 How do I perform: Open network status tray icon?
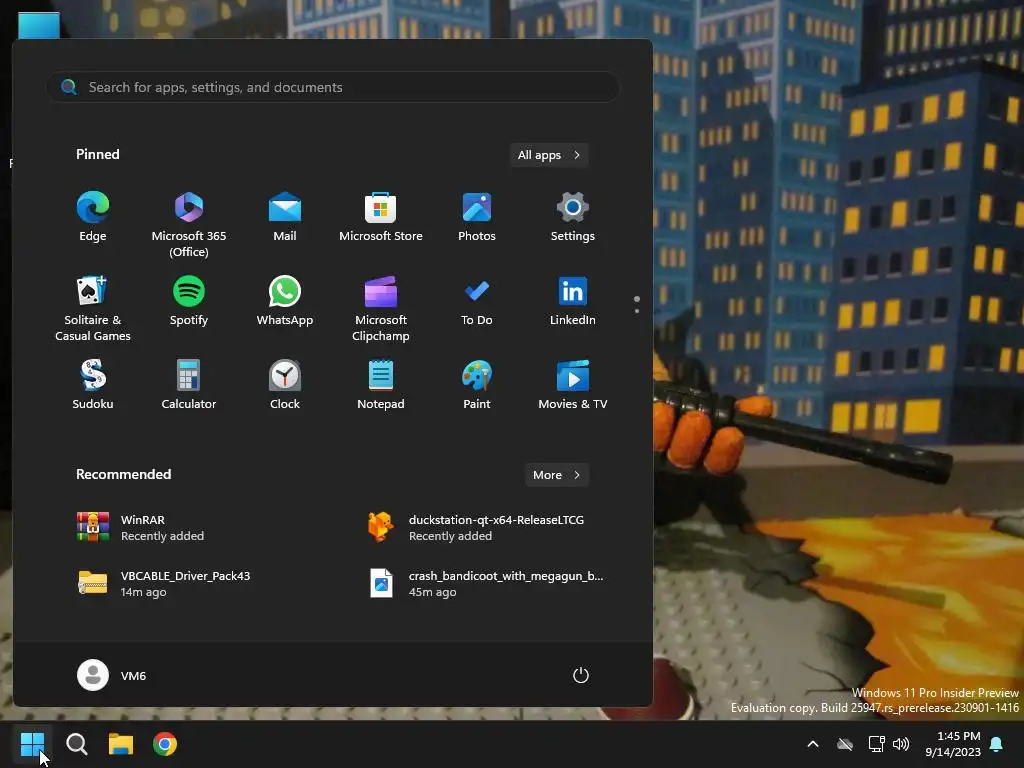click(876, 744)
